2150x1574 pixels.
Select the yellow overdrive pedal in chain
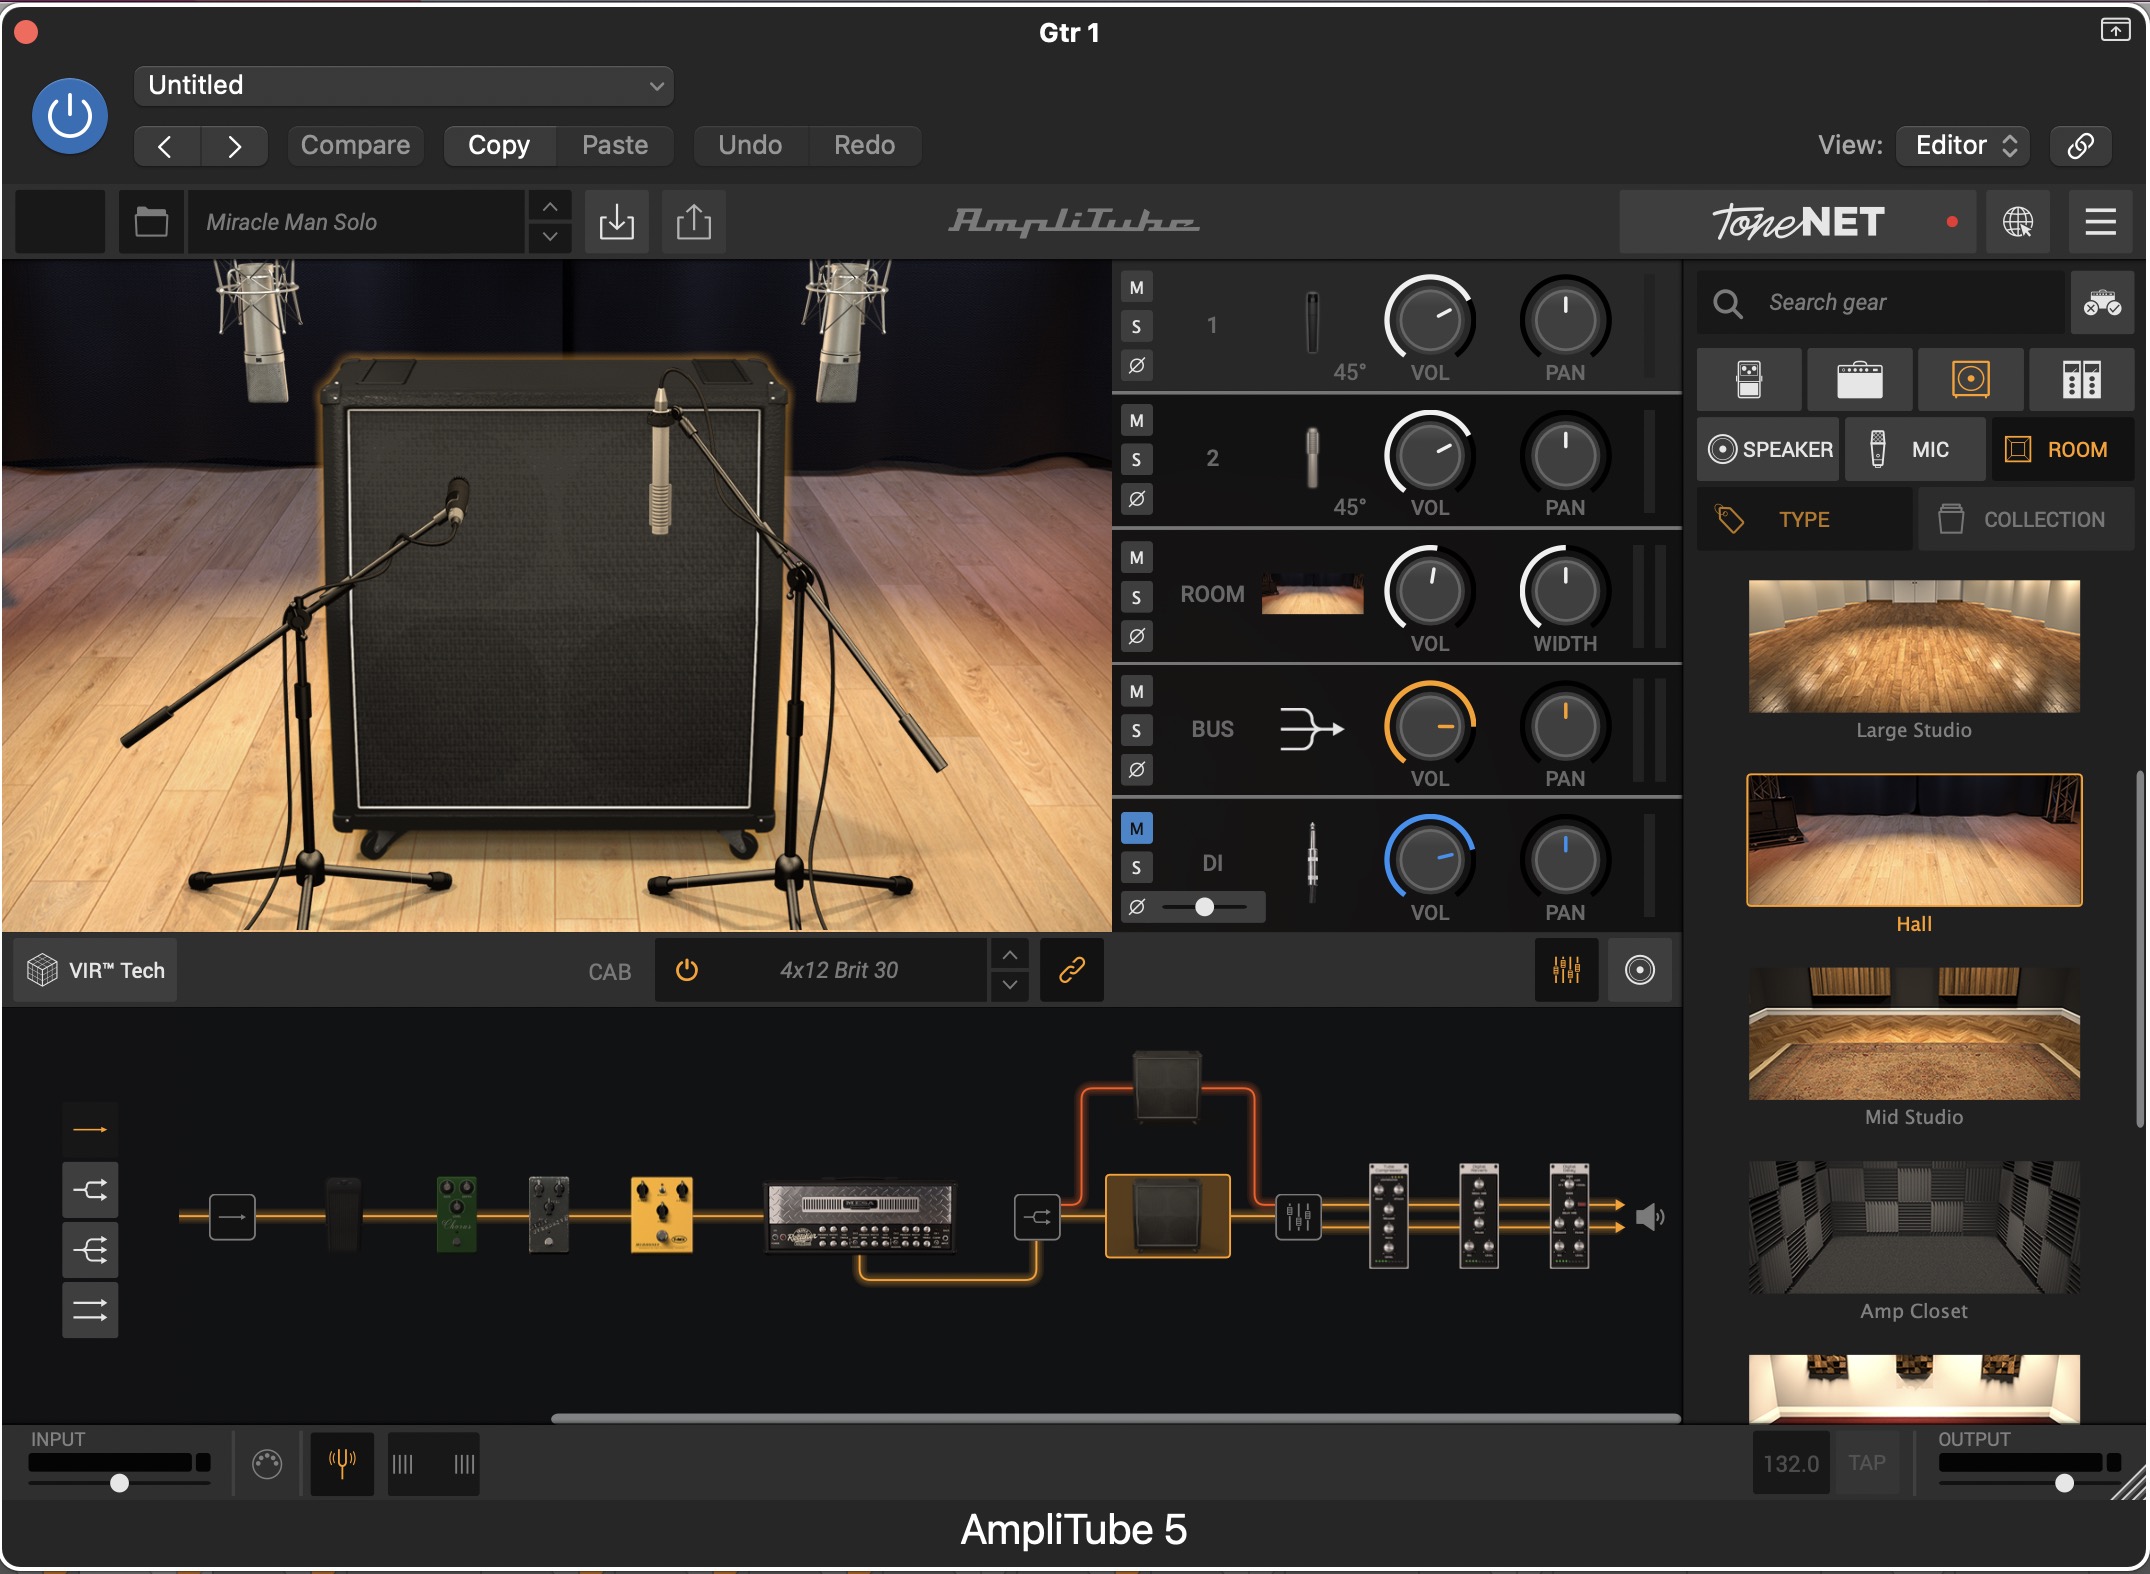point(661,1215)
